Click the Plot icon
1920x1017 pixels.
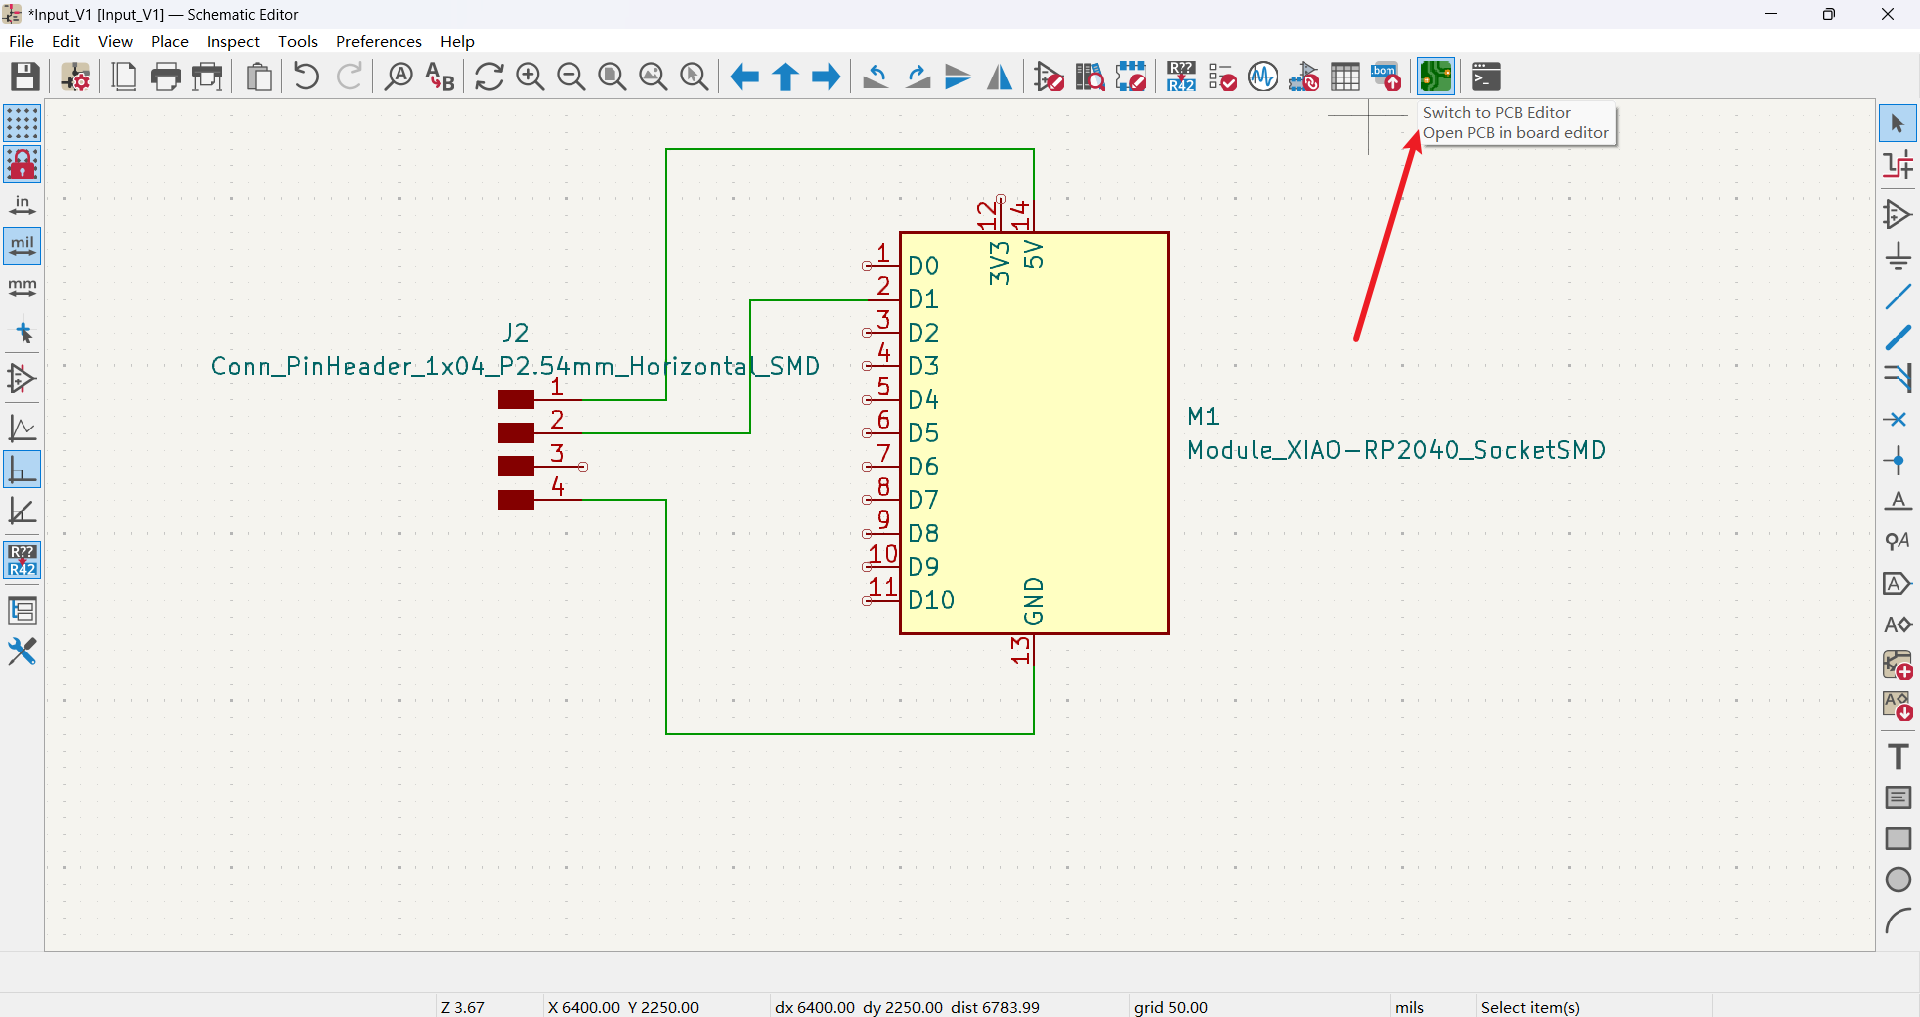[x=207, y=76]
